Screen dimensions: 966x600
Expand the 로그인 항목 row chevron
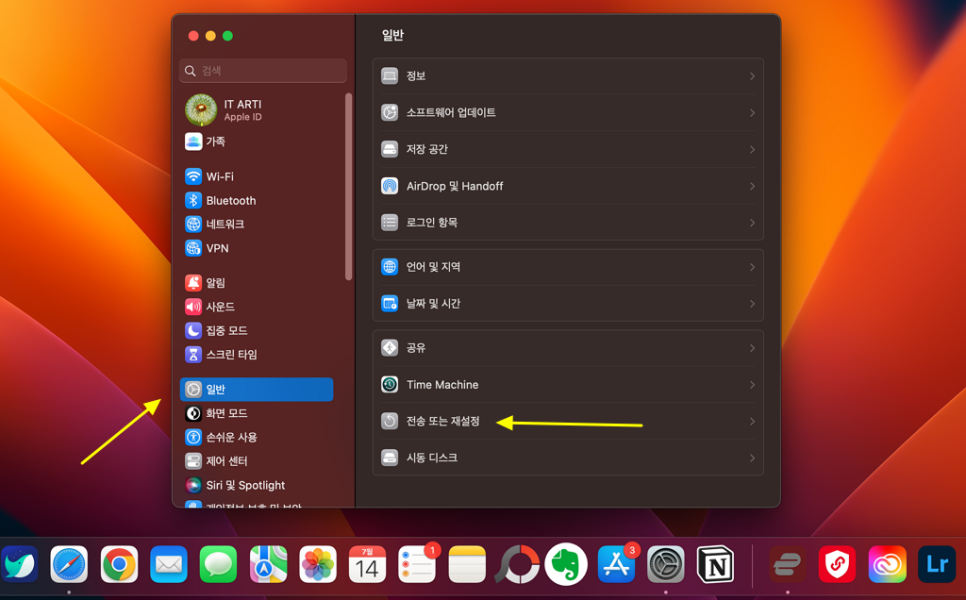tap(752, 223)
